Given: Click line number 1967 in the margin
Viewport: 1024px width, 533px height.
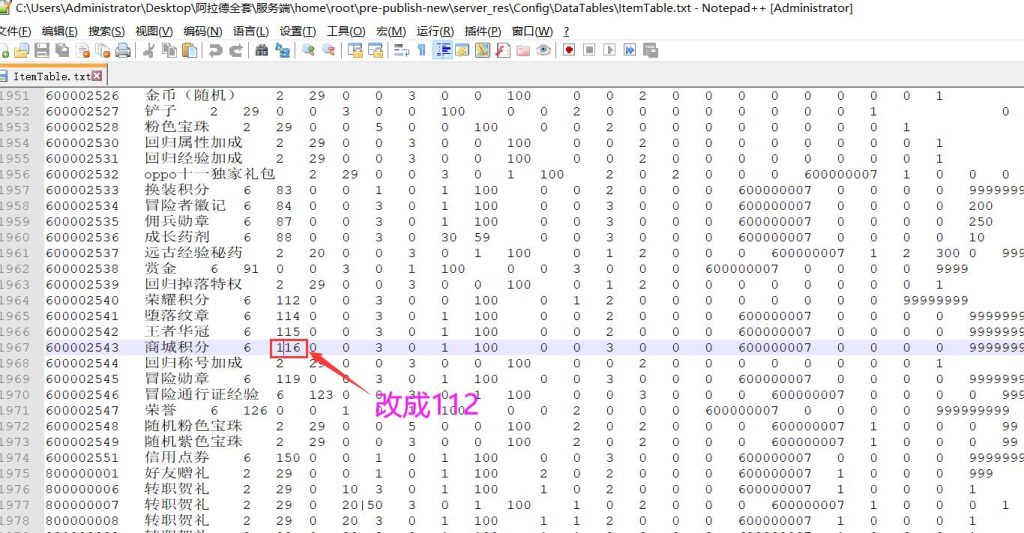Looking at the screenshot, I should click(15, 347).
